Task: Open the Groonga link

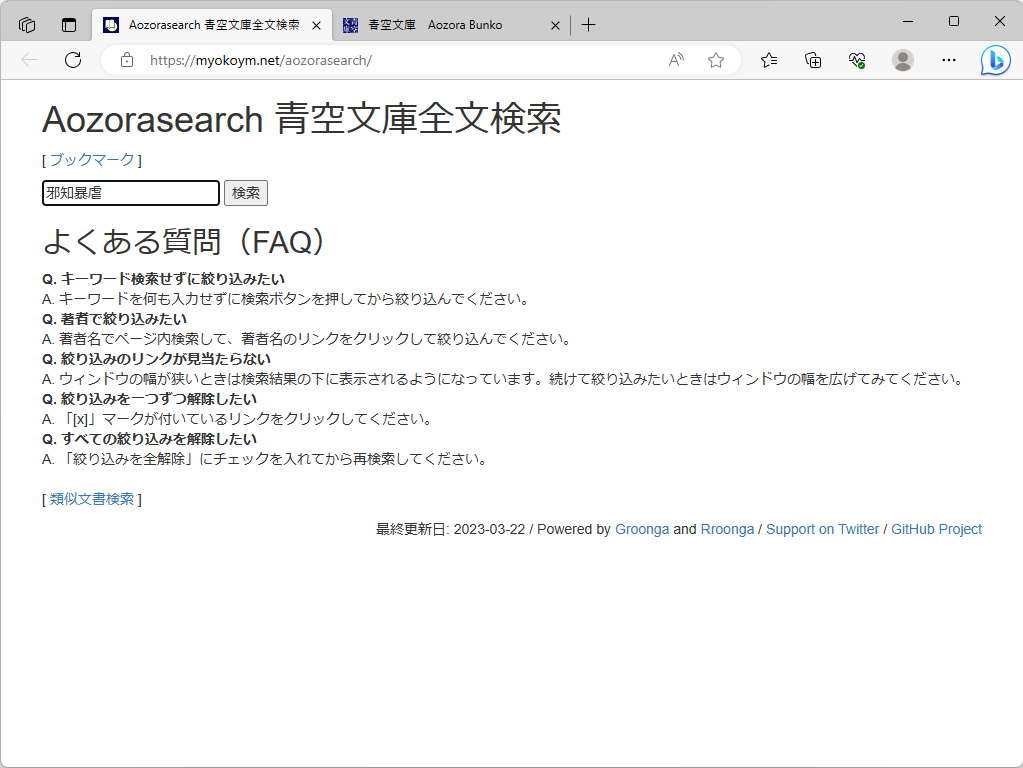Action: pyautogui.click(x=642, y=529)
